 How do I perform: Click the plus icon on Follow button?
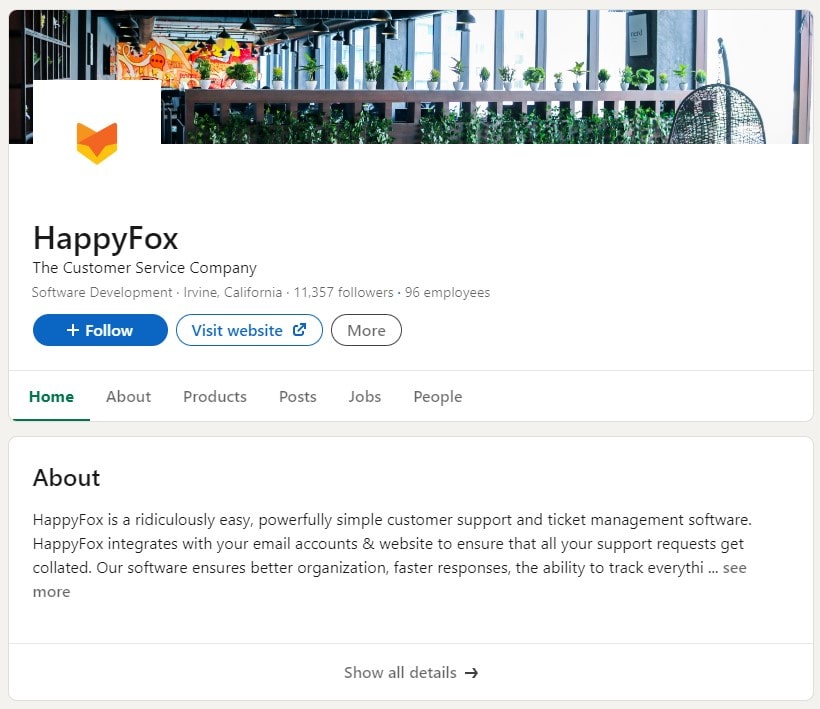pos(73,330)
